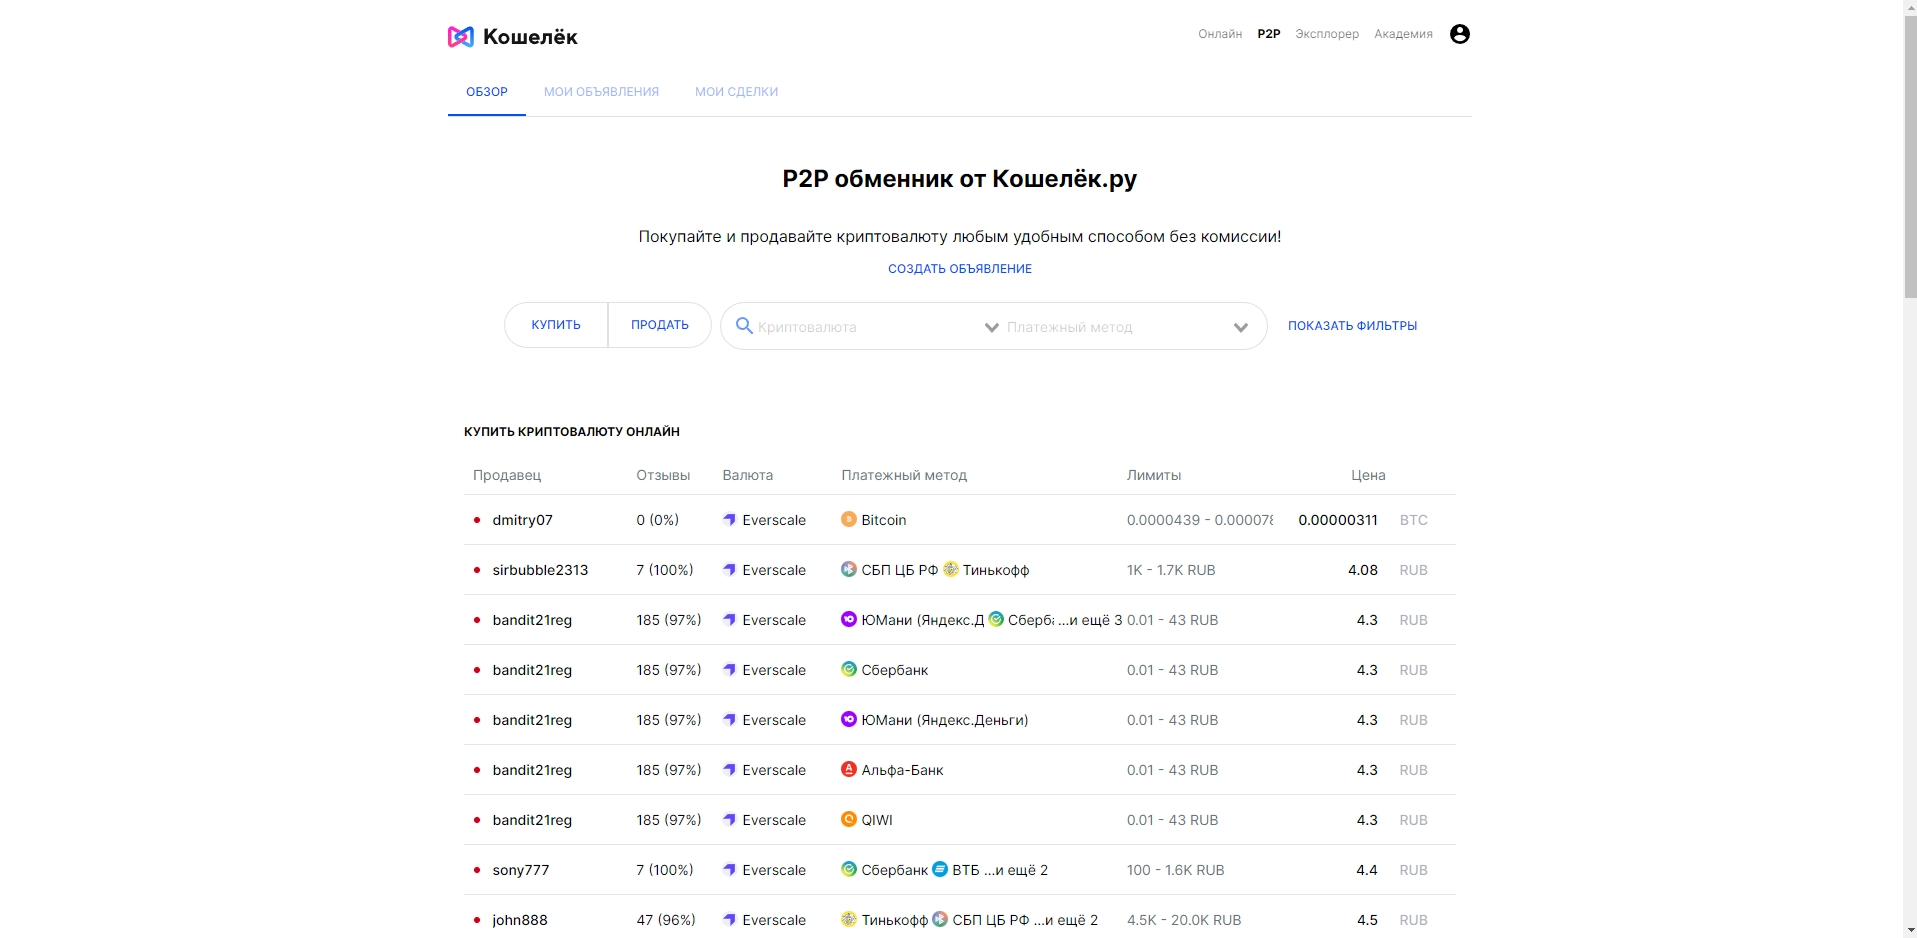Select the ПРОДАТЬ sell toggle
This screenshot has width=1917, height=938.
(x=660, y=325)
